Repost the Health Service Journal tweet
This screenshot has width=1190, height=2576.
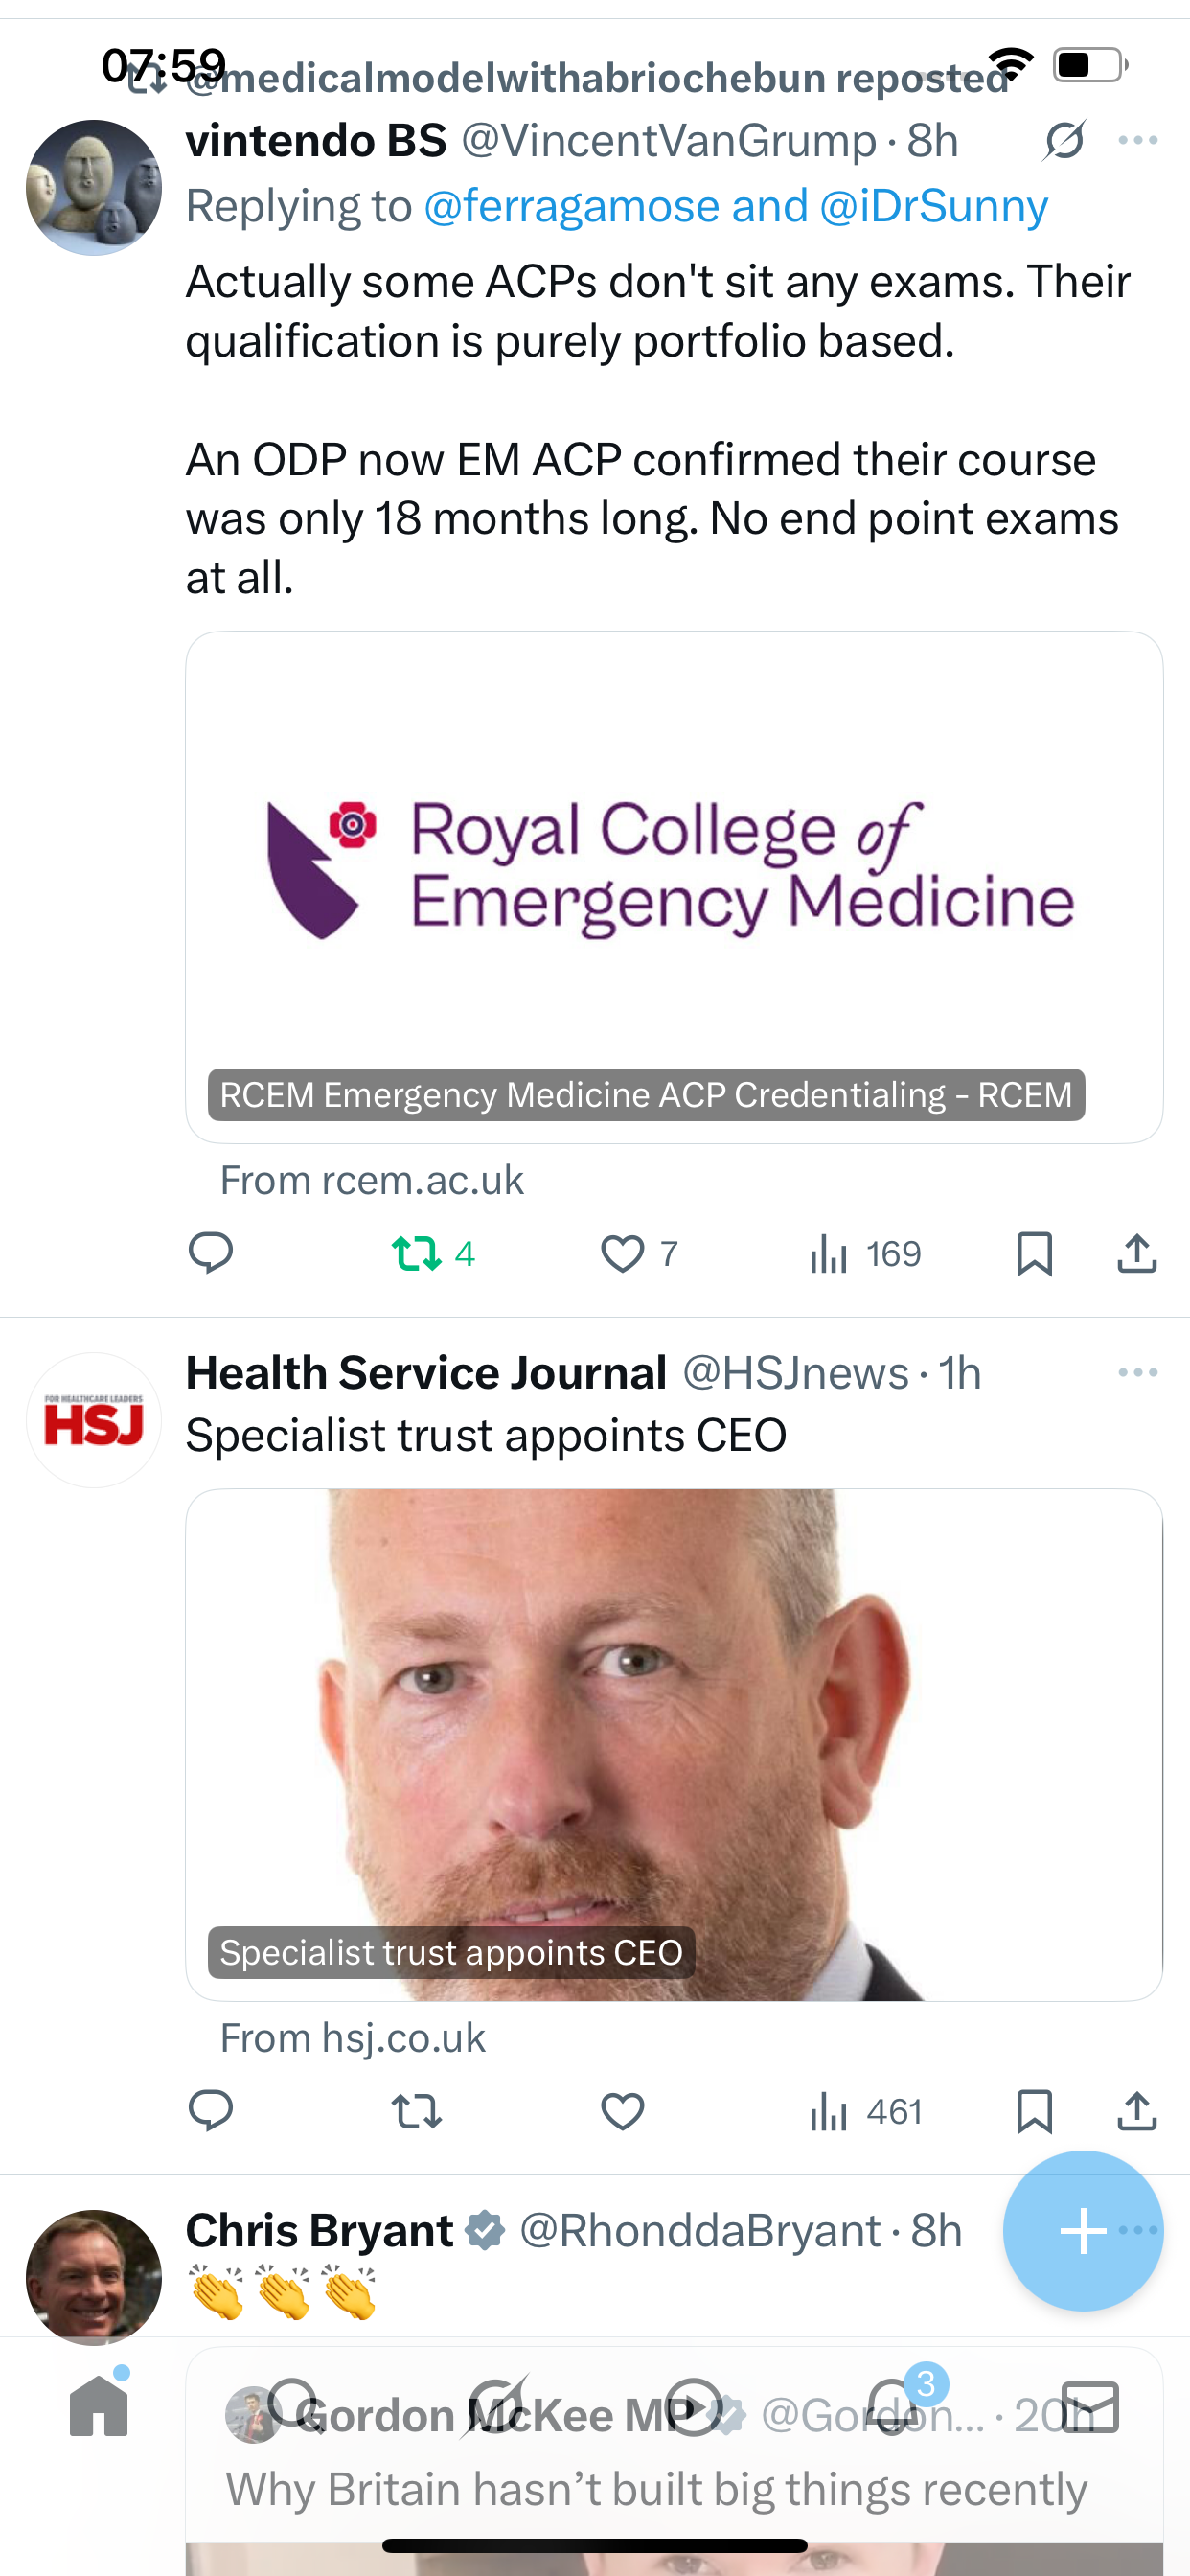pos(416,2111)
